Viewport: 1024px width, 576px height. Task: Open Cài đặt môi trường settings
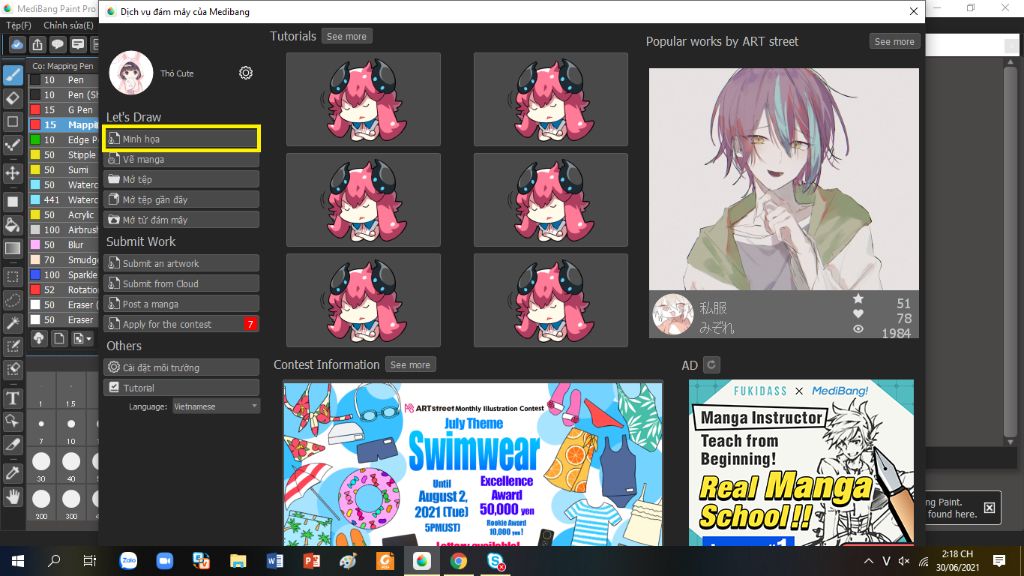(x=182, y=367)
